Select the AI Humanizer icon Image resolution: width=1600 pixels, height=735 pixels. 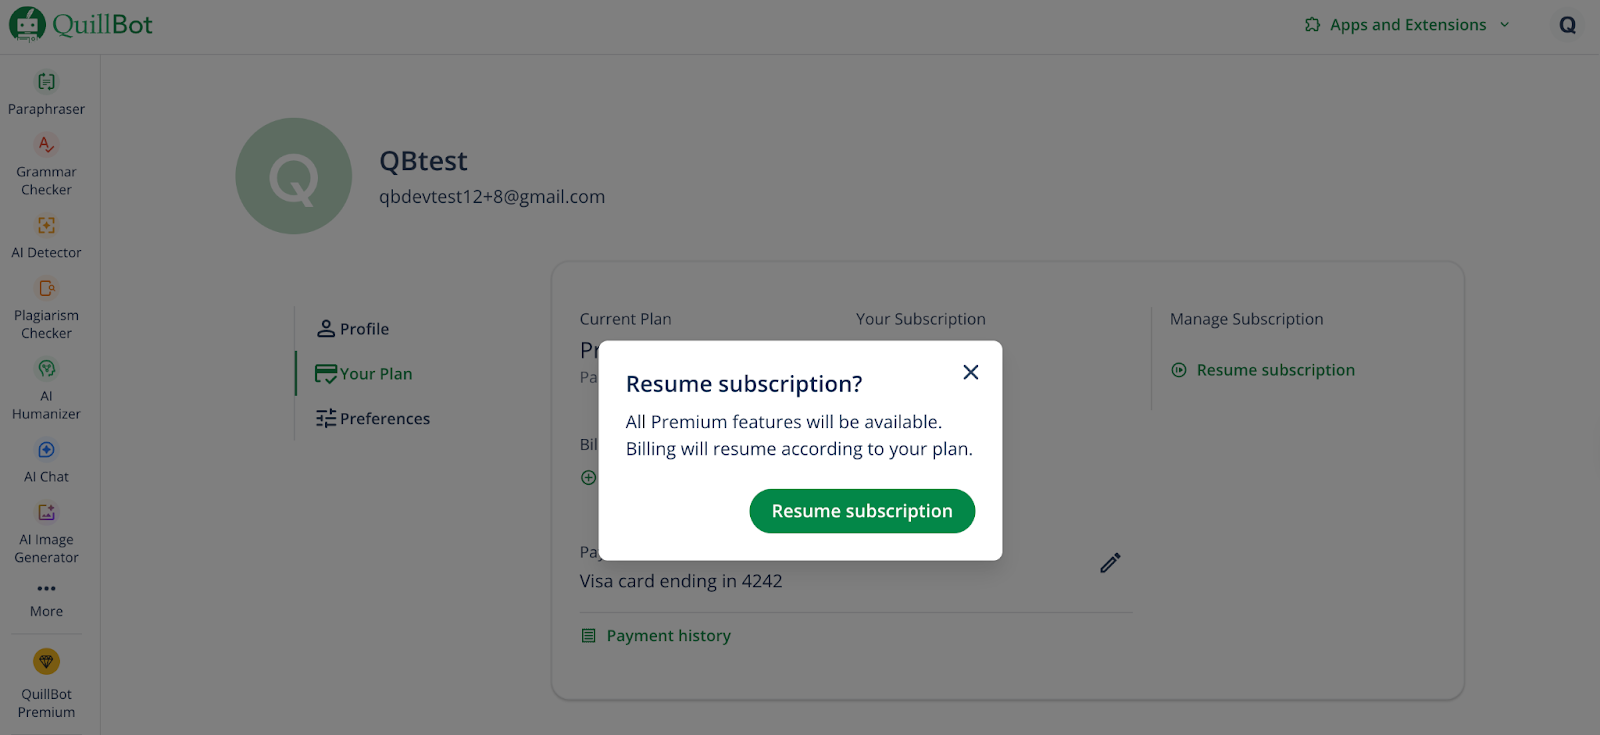(x=46, y=369)
